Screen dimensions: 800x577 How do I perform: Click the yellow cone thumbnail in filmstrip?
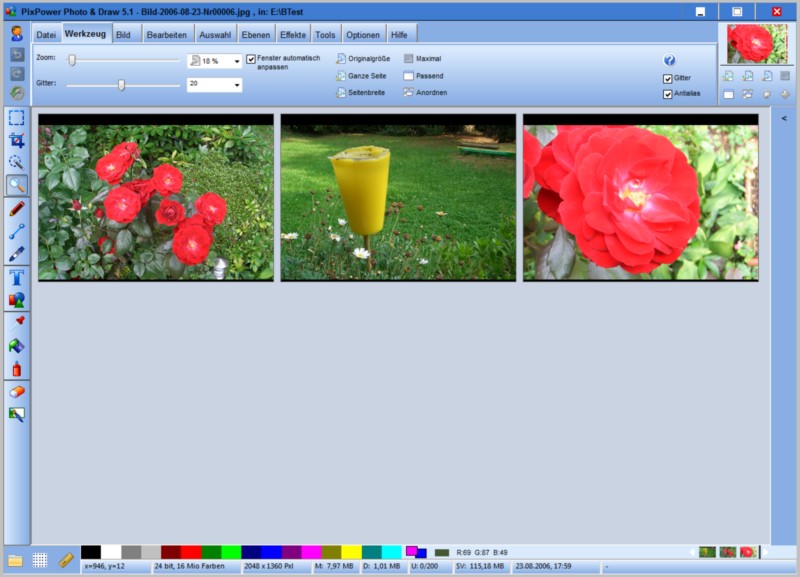[707, 552]
